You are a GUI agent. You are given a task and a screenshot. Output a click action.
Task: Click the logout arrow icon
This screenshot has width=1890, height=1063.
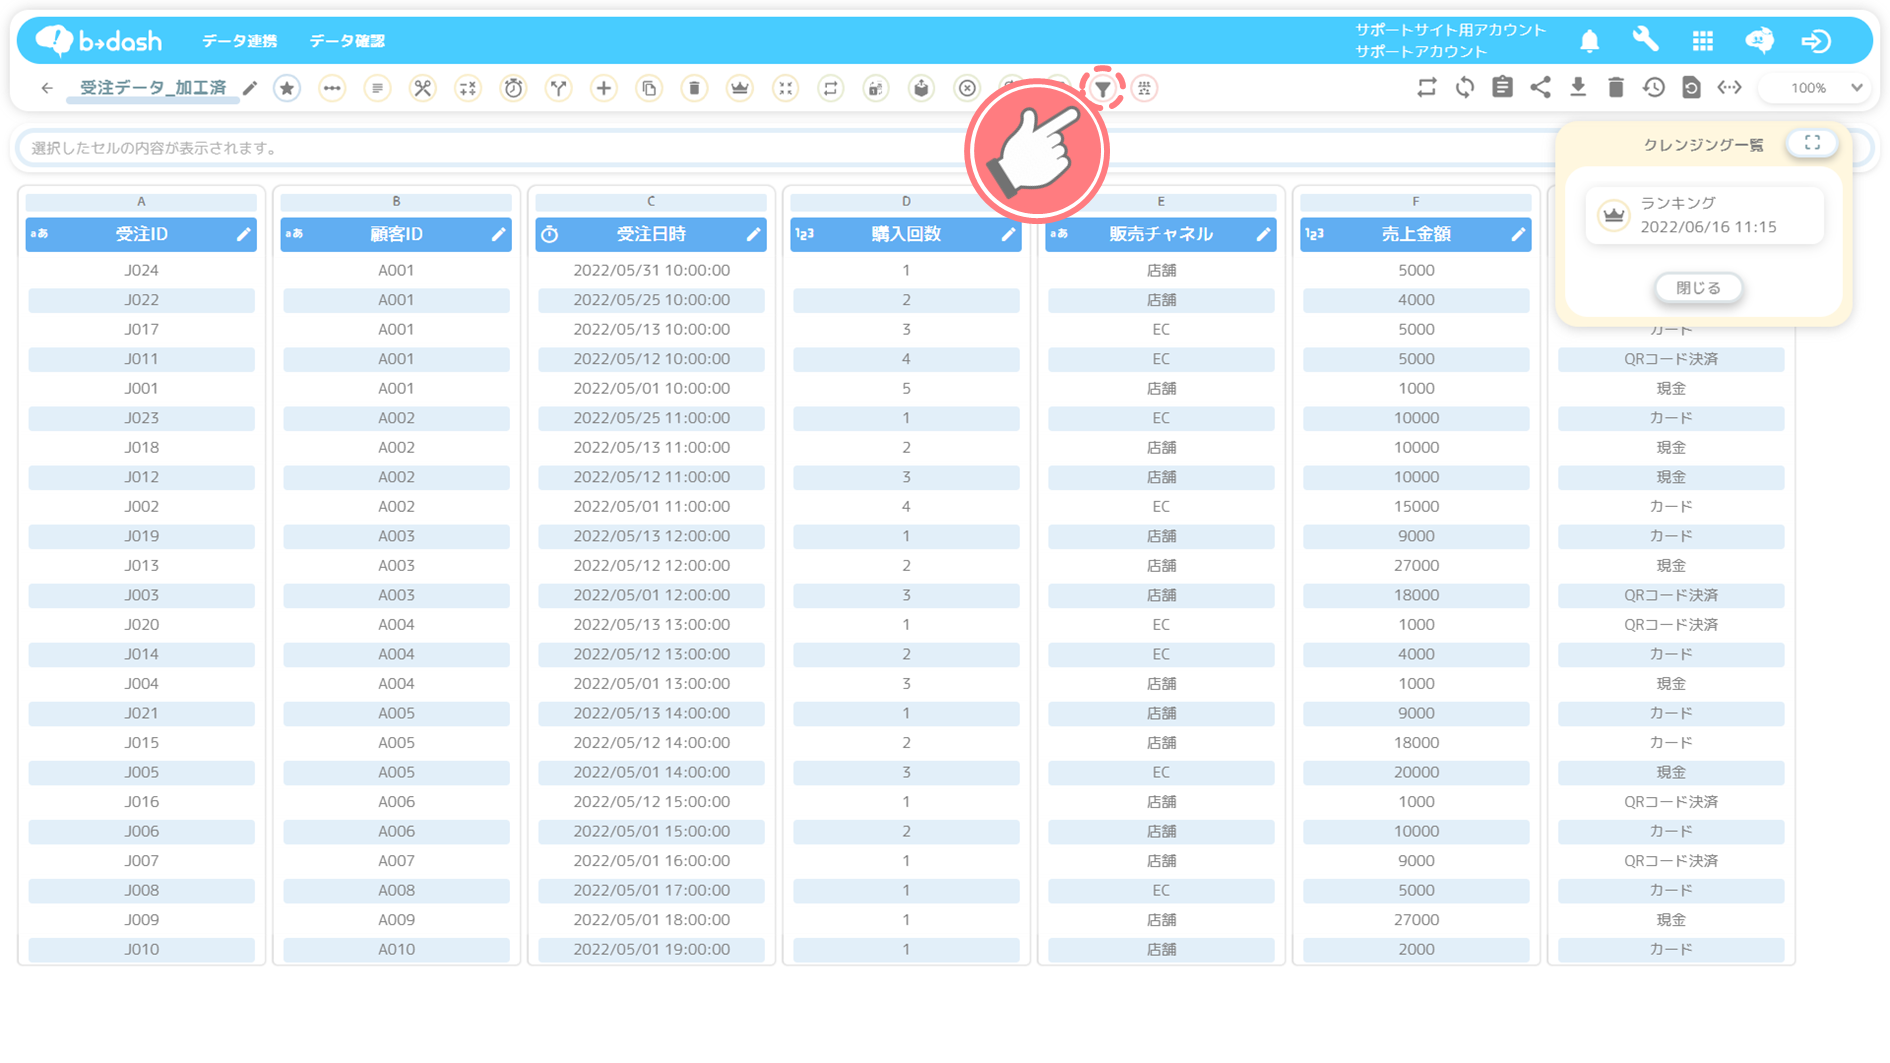click(1816, 41)
